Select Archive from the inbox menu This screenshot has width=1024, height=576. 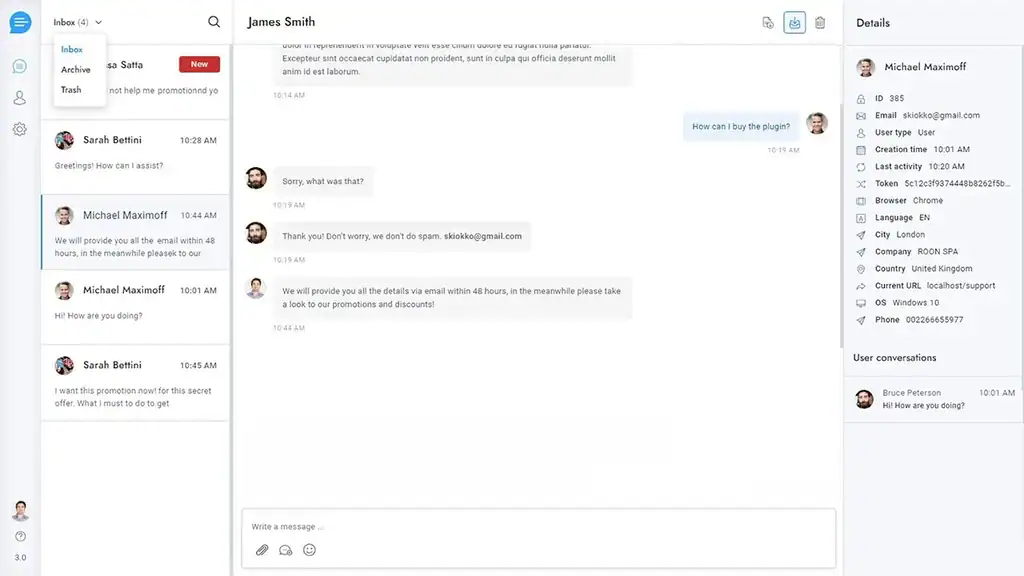pyautogui.click(x=76, y=70)
